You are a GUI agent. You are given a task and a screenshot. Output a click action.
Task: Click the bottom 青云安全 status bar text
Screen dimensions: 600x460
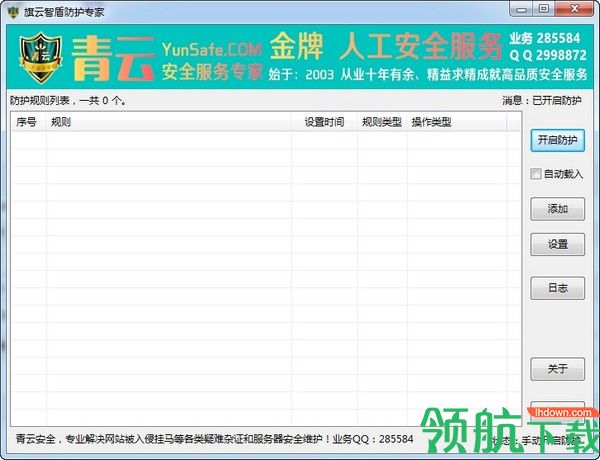214,439
